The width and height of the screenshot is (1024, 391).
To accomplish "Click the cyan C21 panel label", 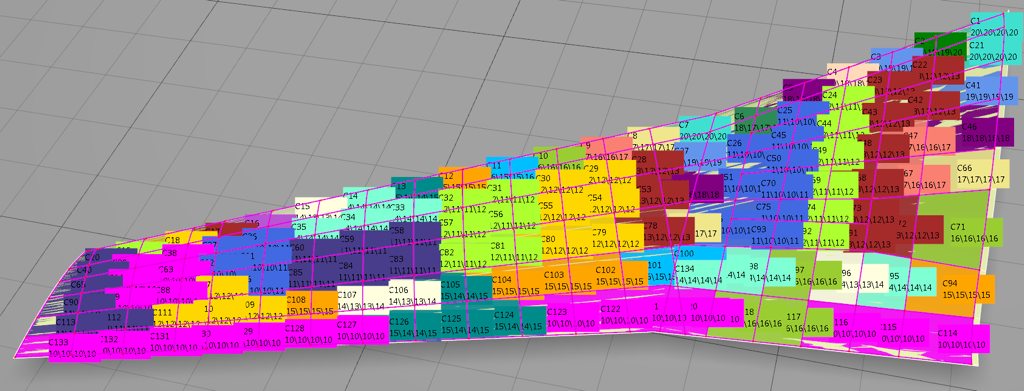I will click(993, 51).
